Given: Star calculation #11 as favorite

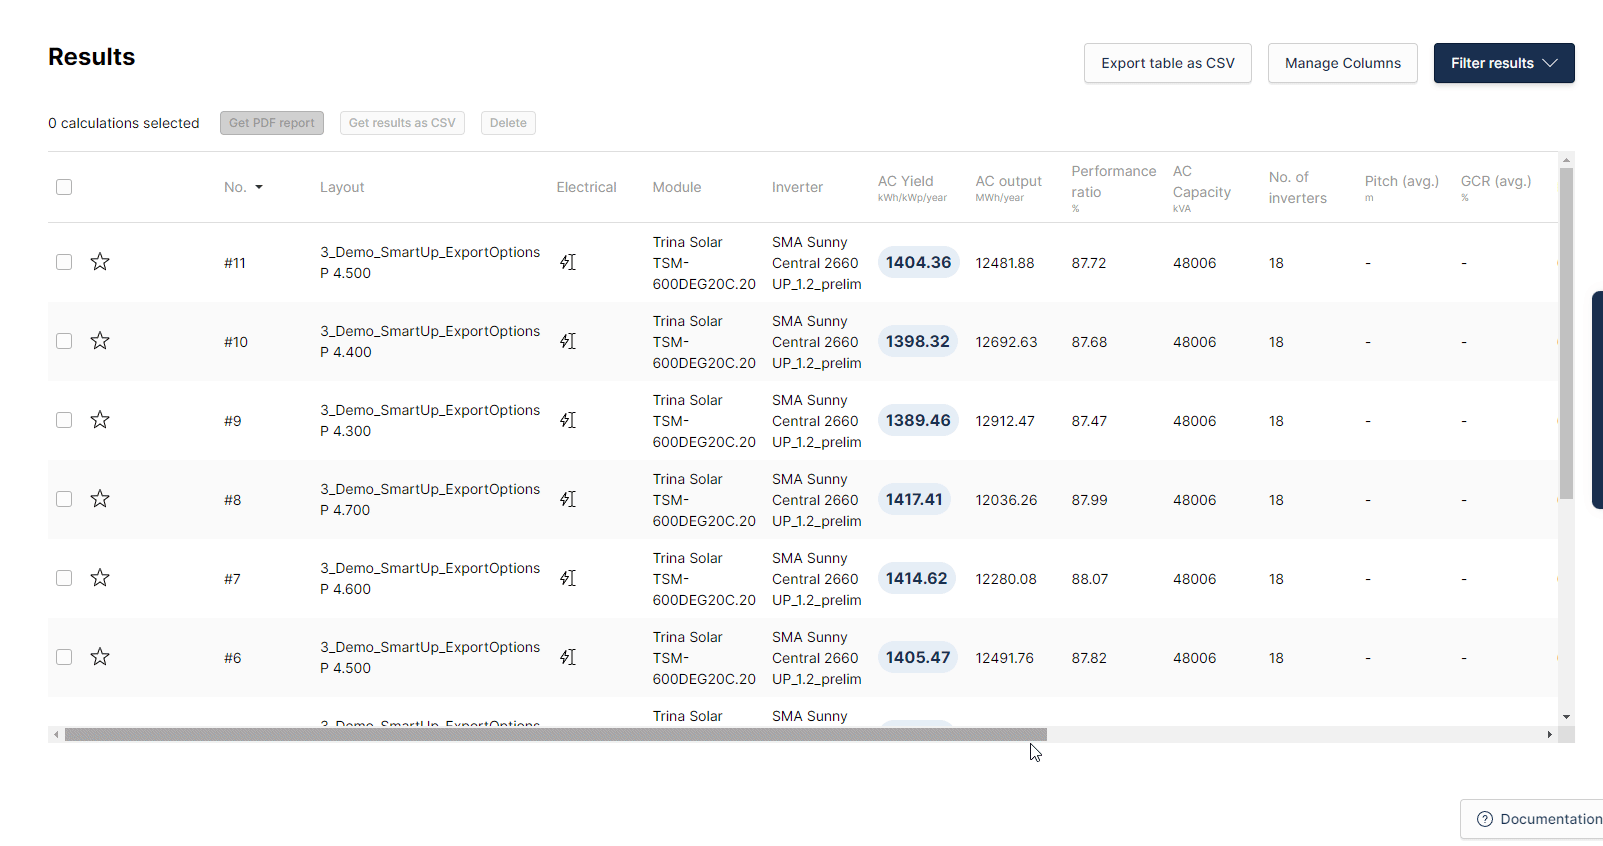Looking at the screenshot, I should (100, 262).
